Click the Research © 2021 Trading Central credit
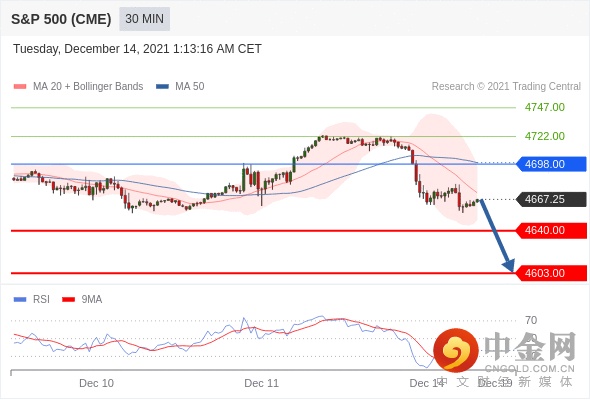590x400 pixels. click(506, 87)
